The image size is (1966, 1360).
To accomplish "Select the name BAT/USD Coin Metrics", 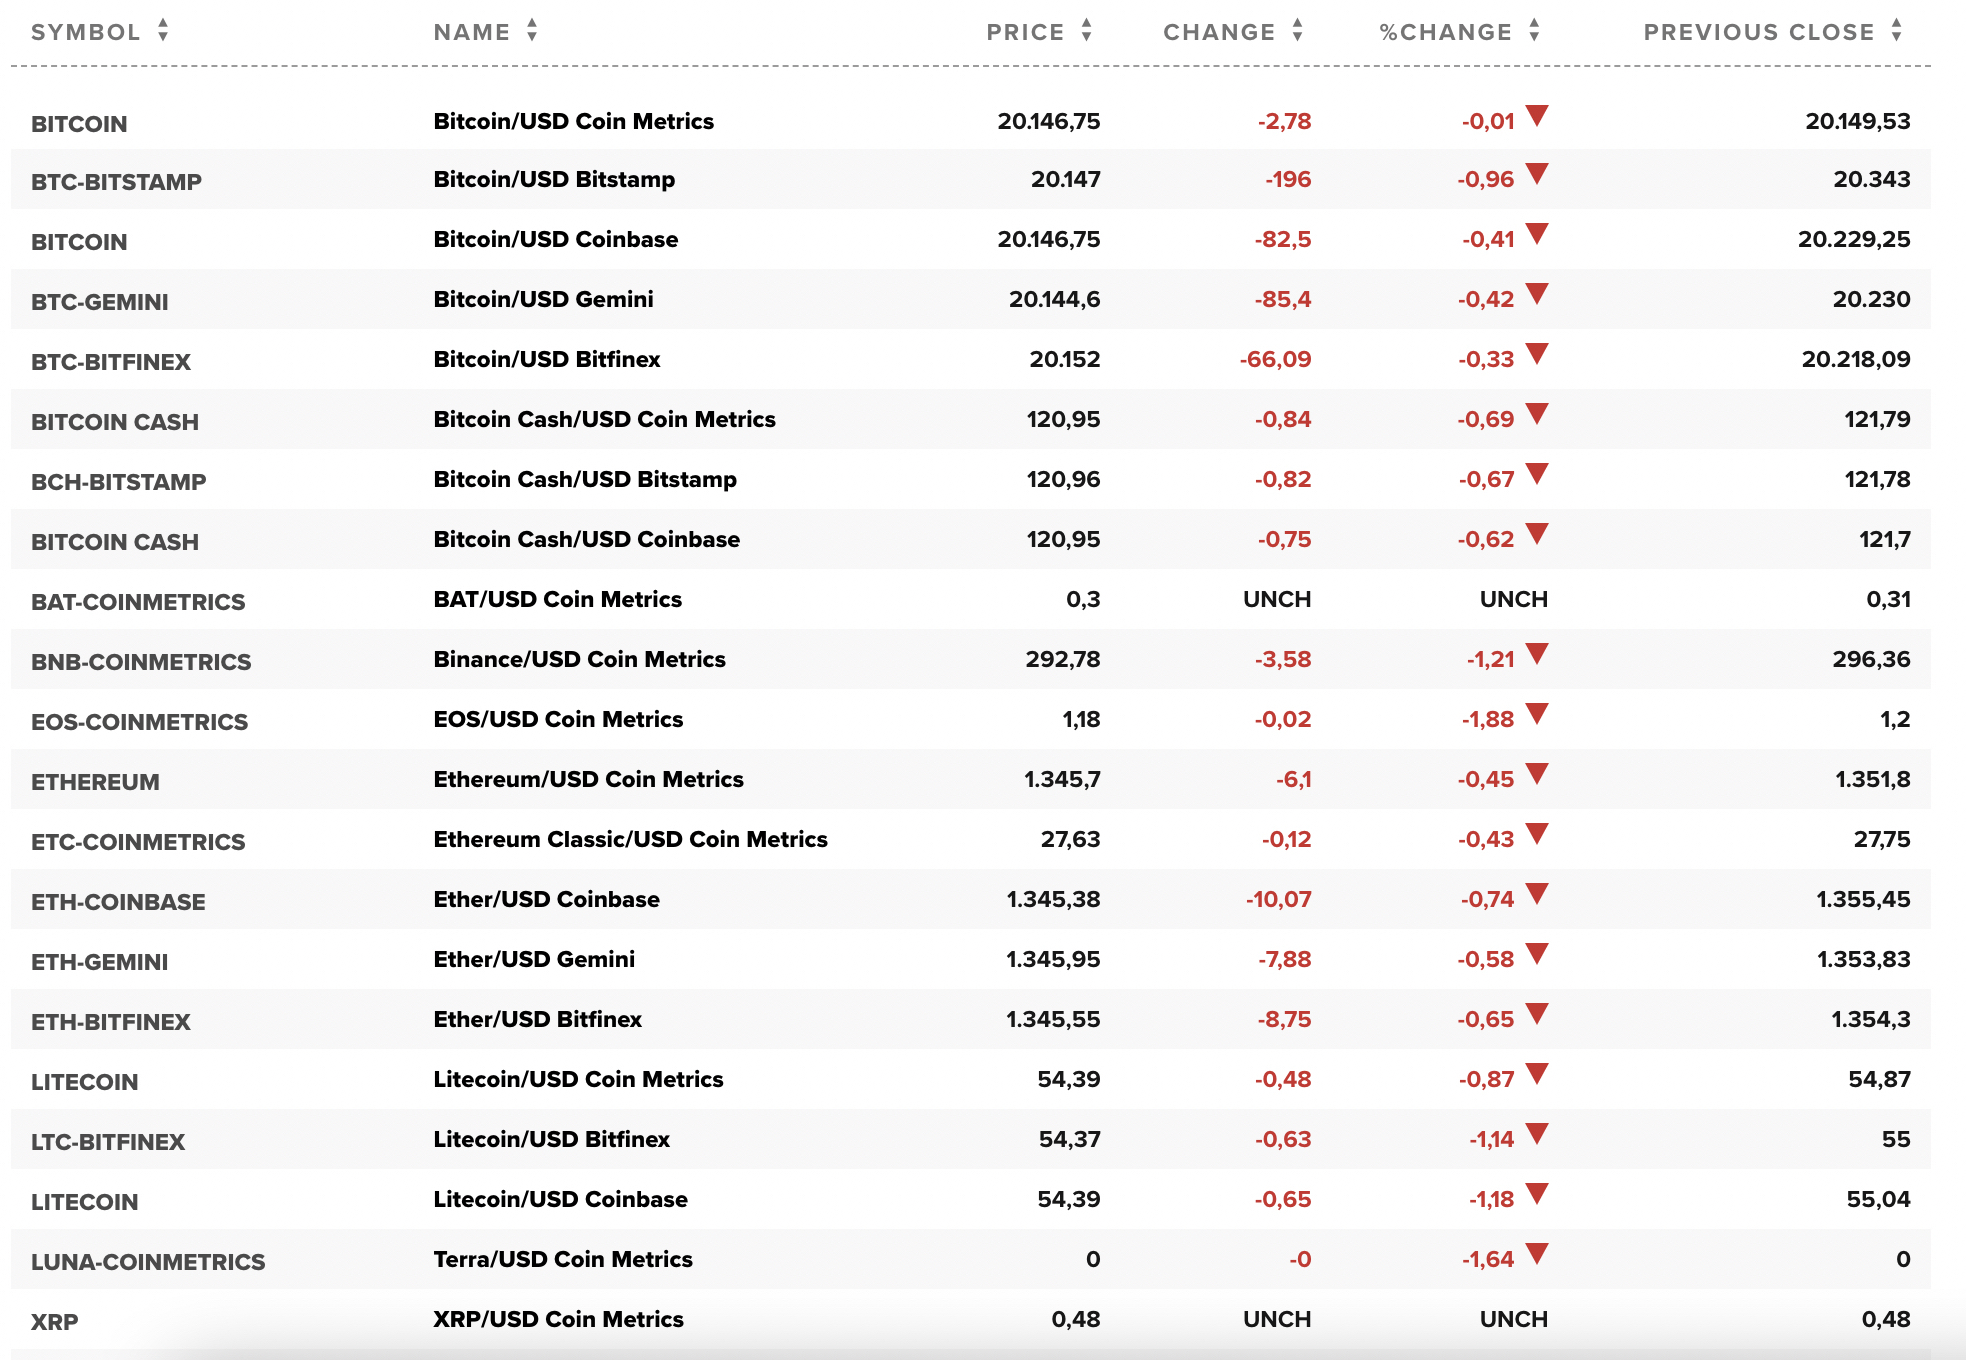I will pos(558,599).
